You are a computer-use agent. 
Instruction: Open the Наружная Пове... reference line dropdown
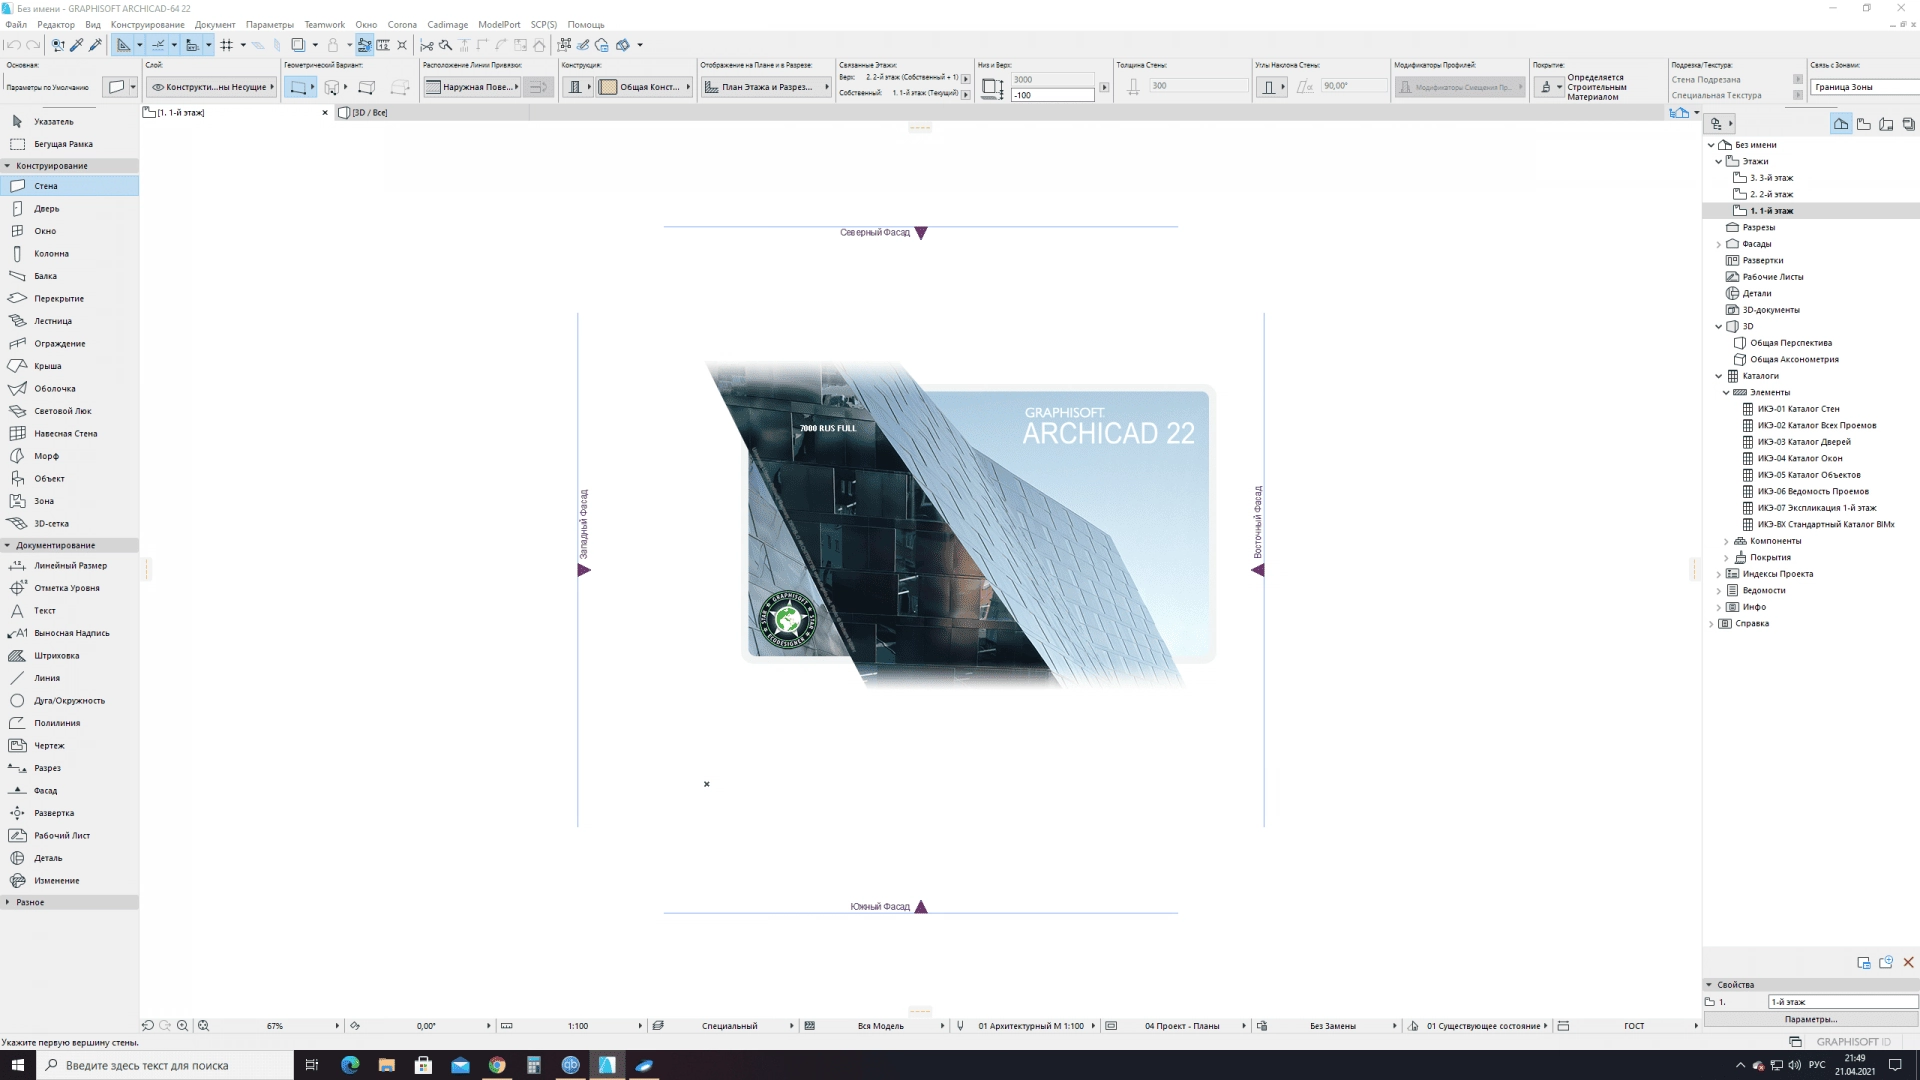[x=473, y=87]
